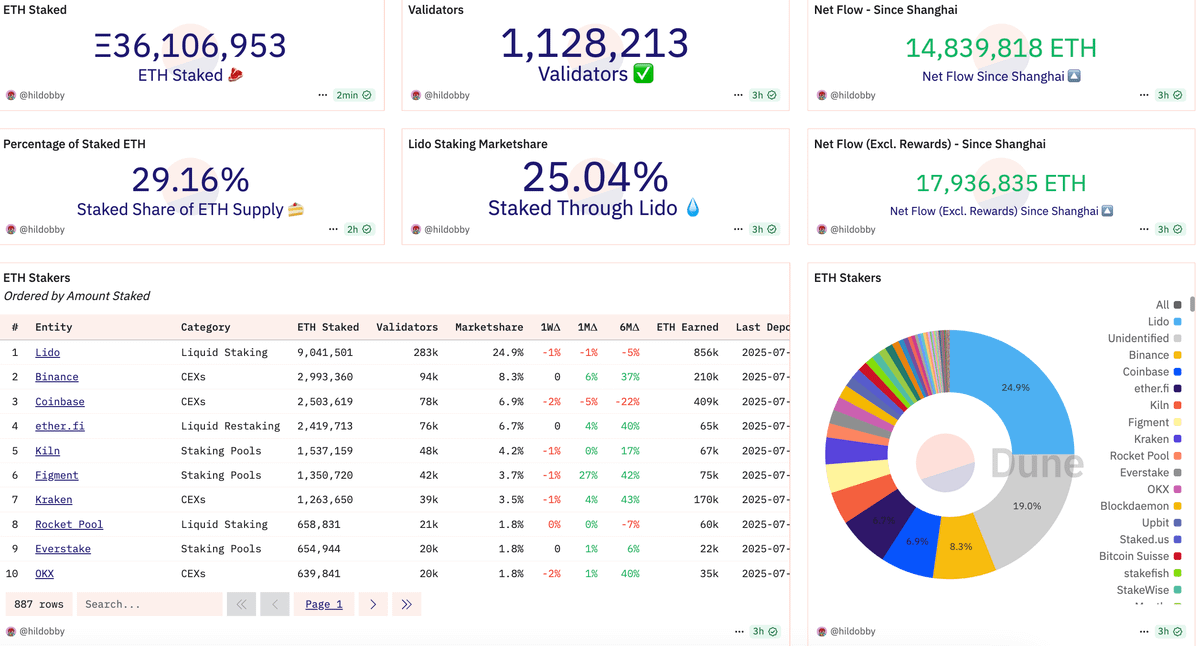Toggle the Lido series in the legend

pyautogui.click(x=1165, y=322)
